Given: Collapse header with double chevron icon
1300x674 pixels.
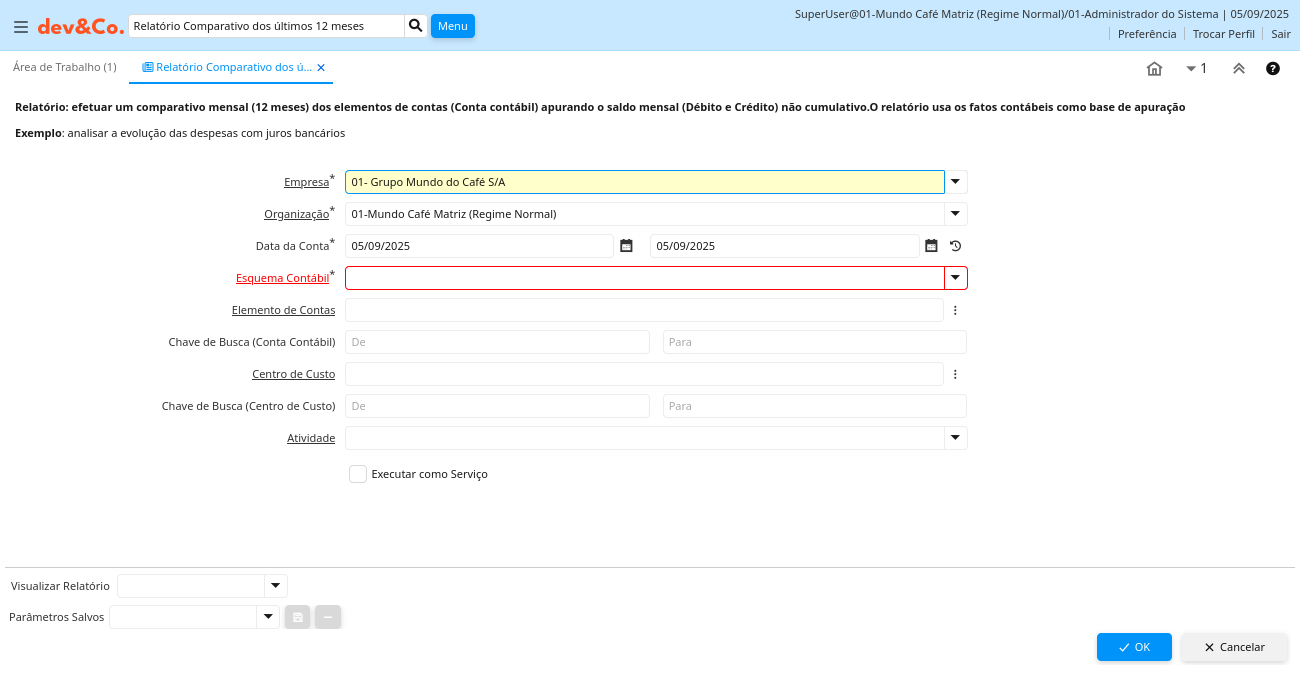Looking at the screenshot, I should [1238, 69].
